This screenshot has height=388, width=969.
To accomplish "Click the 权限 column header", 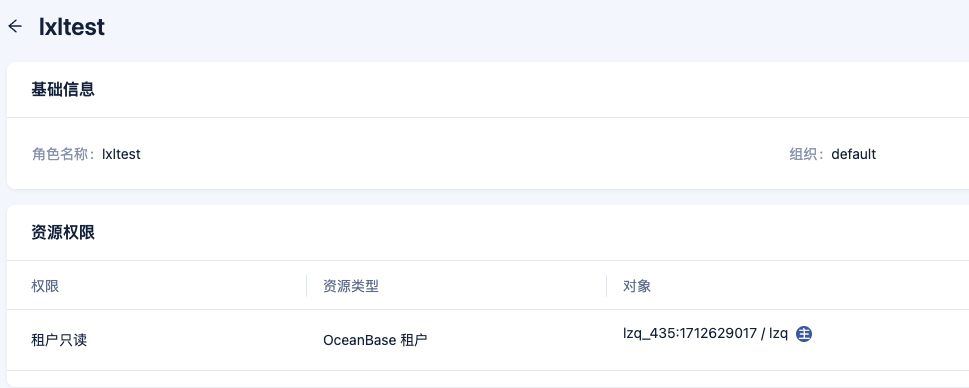I will 45,286.
